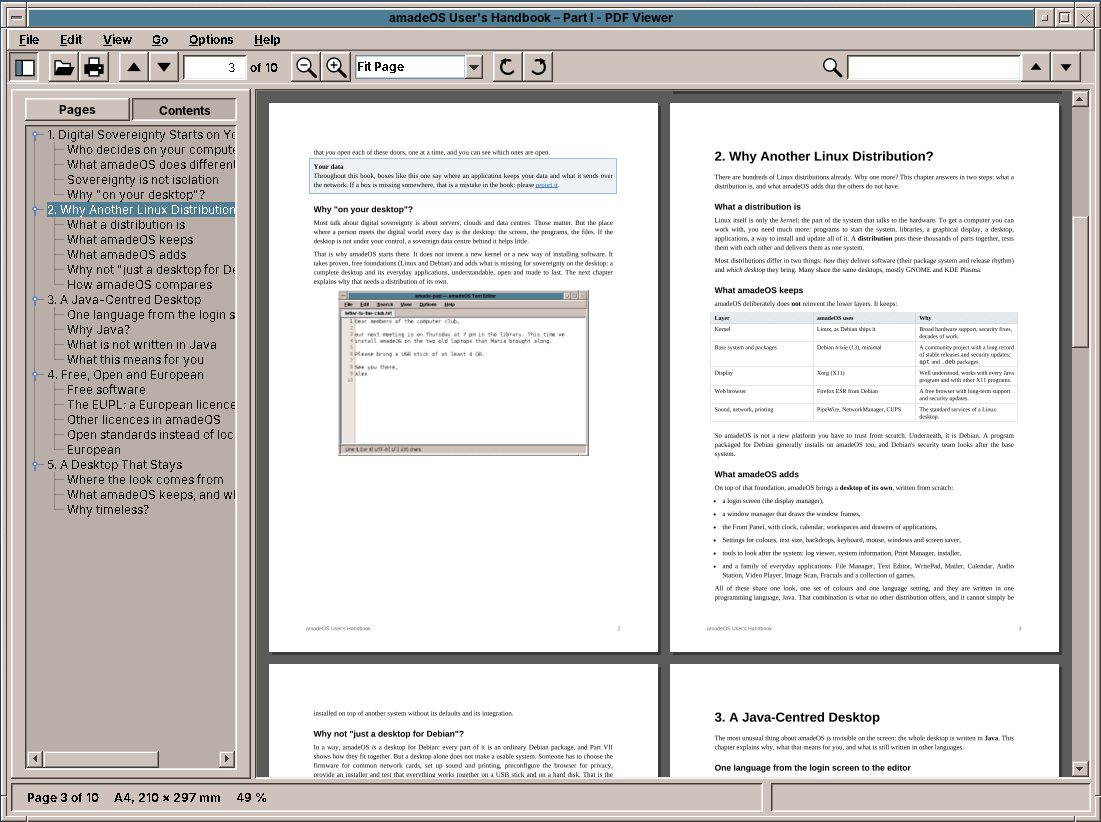Open the Go menu
The height and width of the screenshot is (822, 1101).
160,40
